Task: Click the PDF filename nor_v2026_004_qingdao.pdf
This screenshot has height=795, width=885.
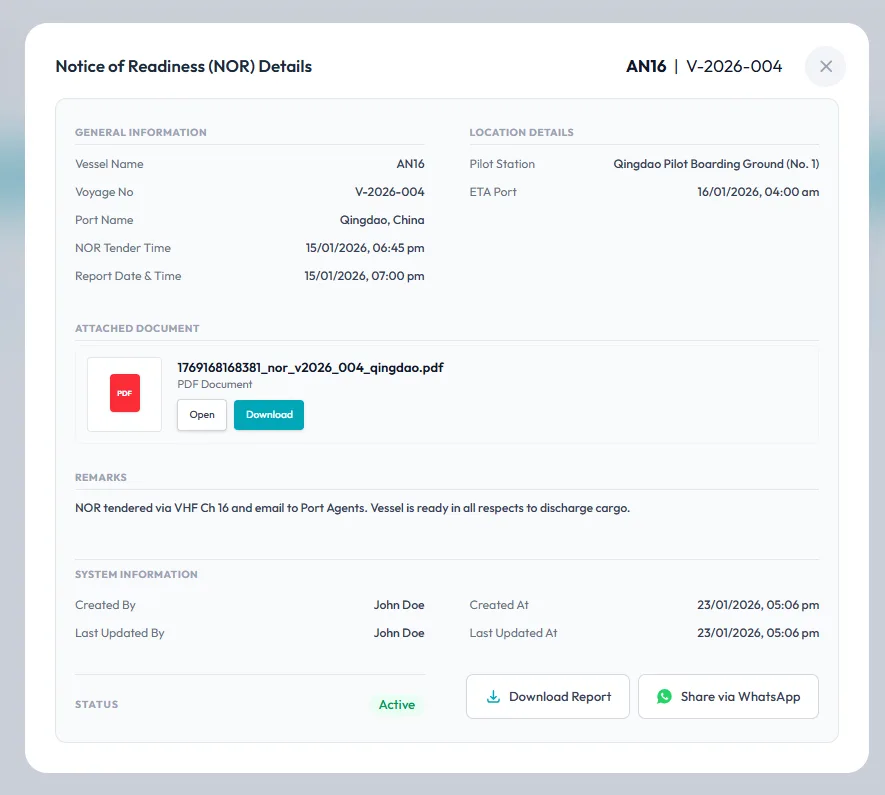Action: 310,367
